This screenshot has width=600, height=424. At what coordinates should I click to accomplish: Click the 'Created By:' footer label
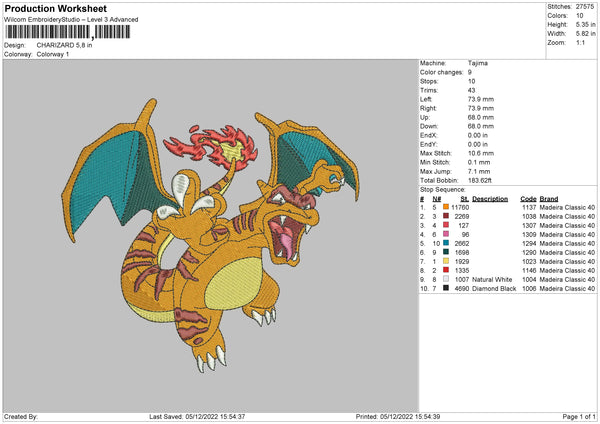coord(21,416)
